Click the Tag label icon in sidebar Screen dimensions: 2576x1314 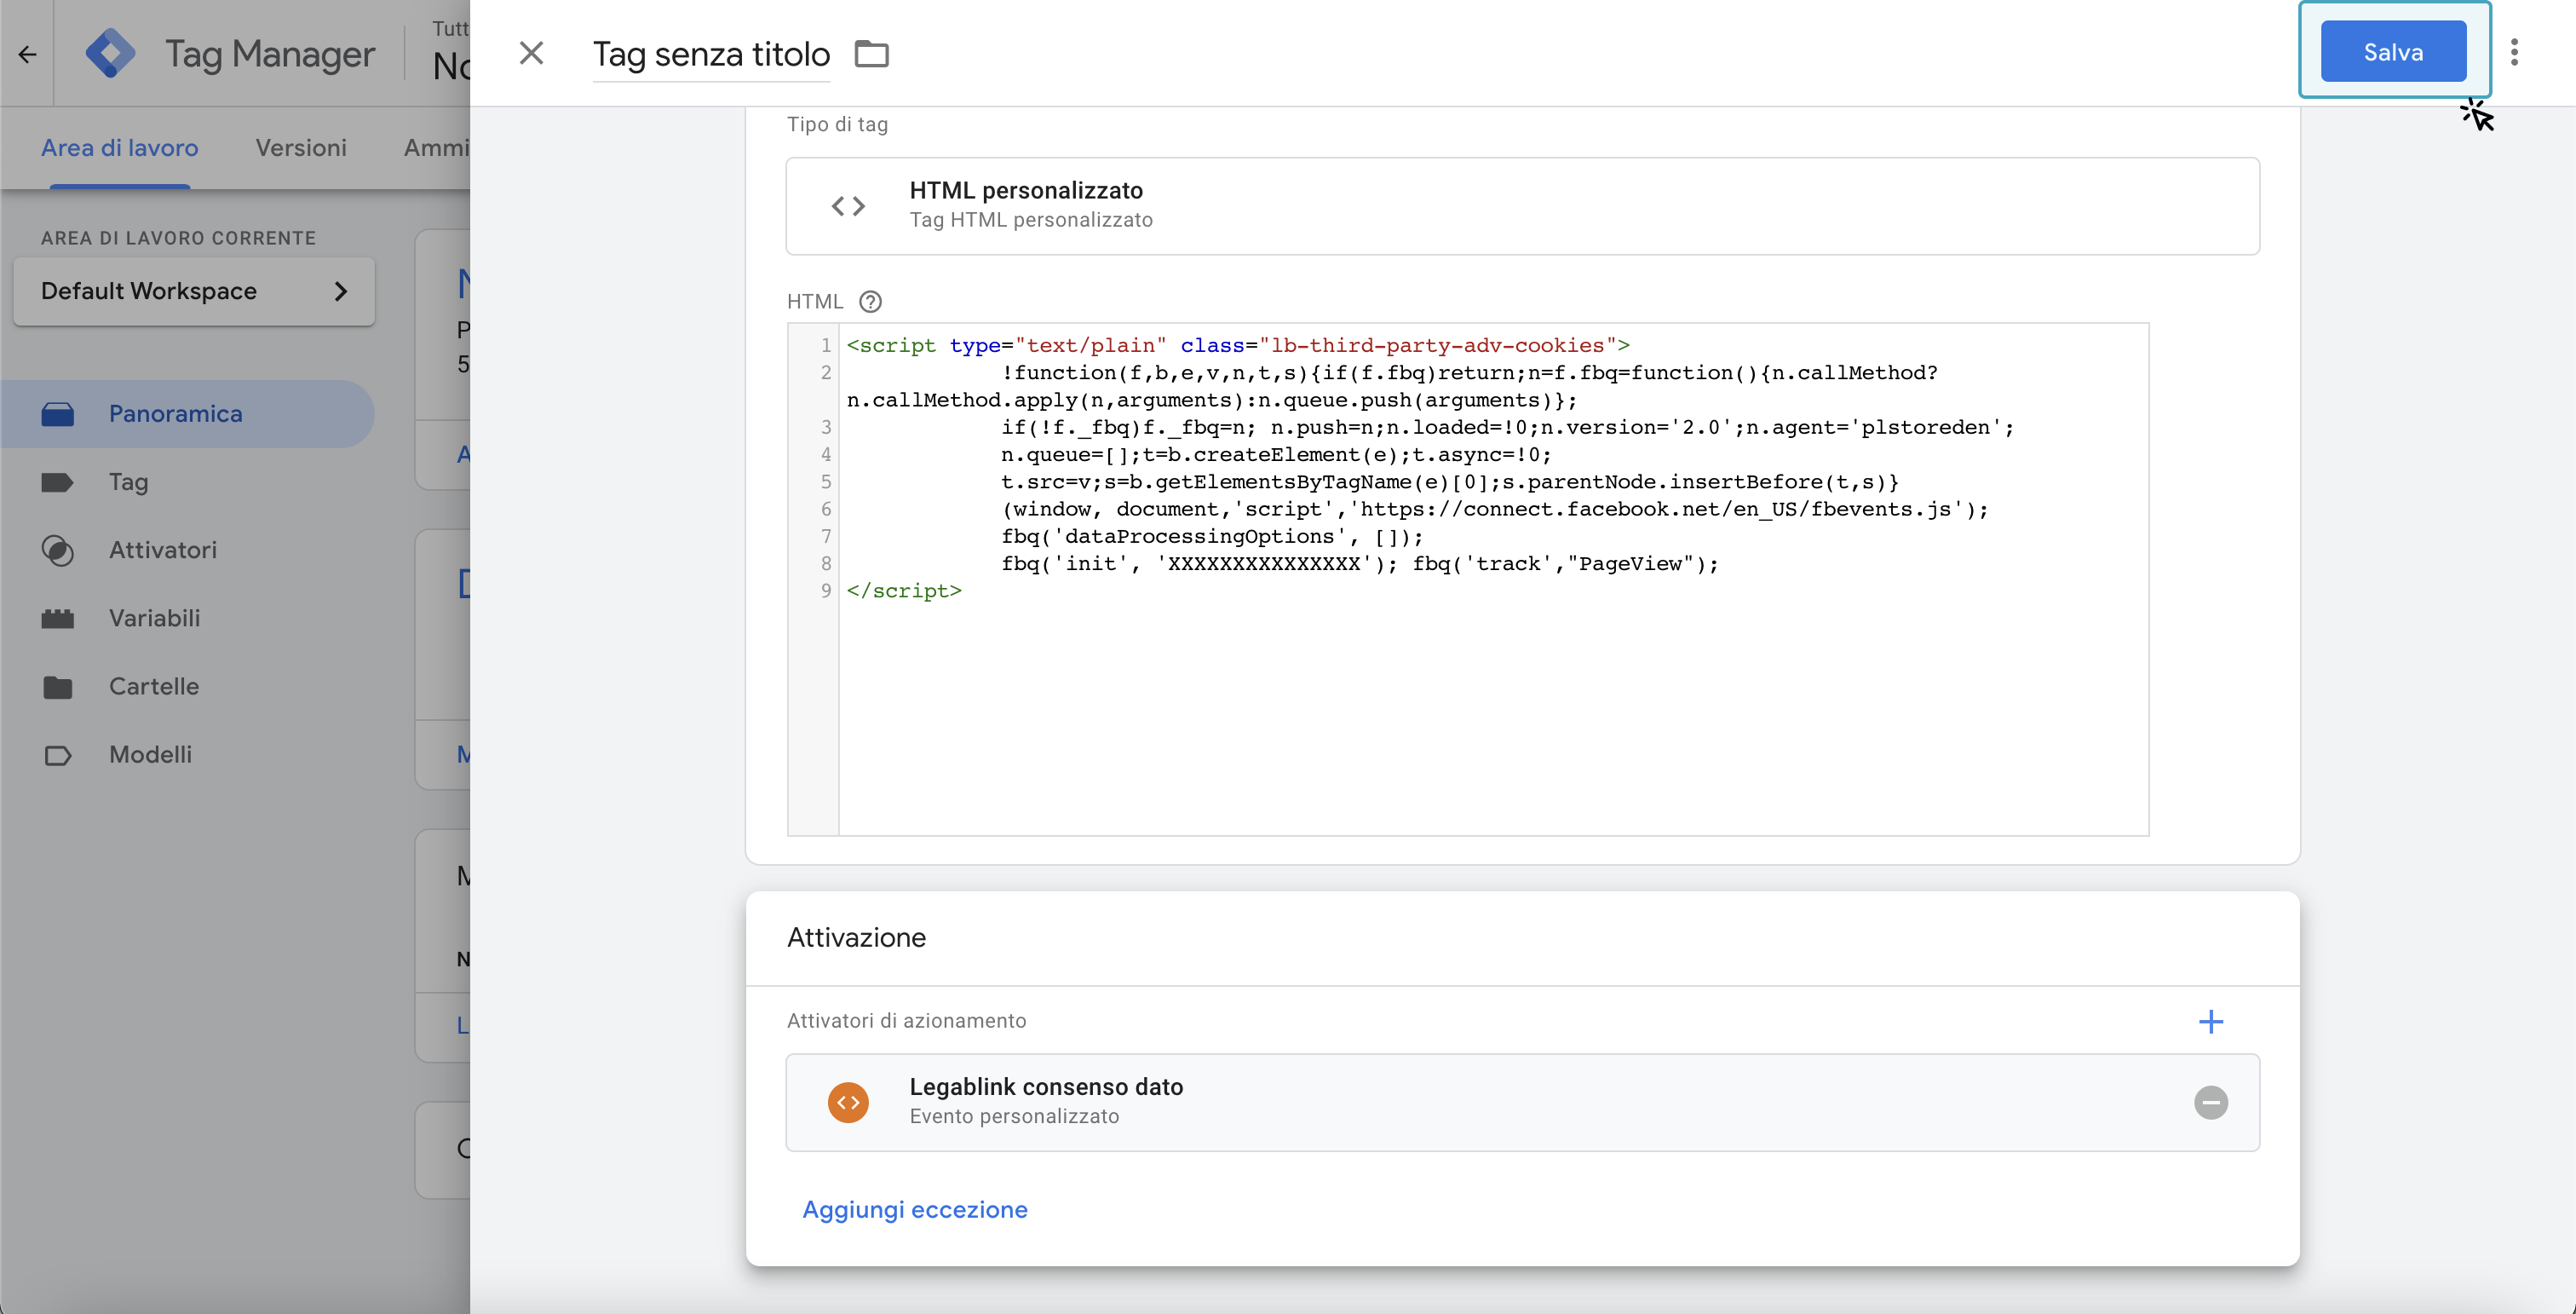click(x=58, y=482)
